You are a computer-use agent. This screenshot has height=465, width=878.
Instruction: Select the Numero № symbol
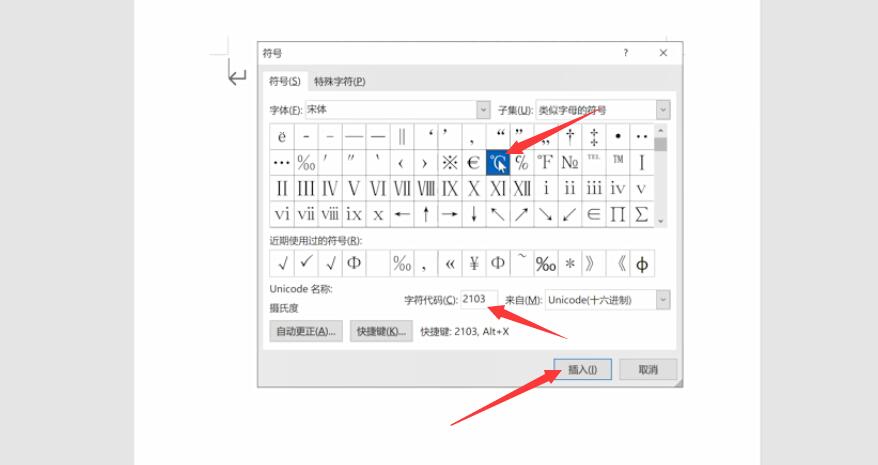(570, 162)
